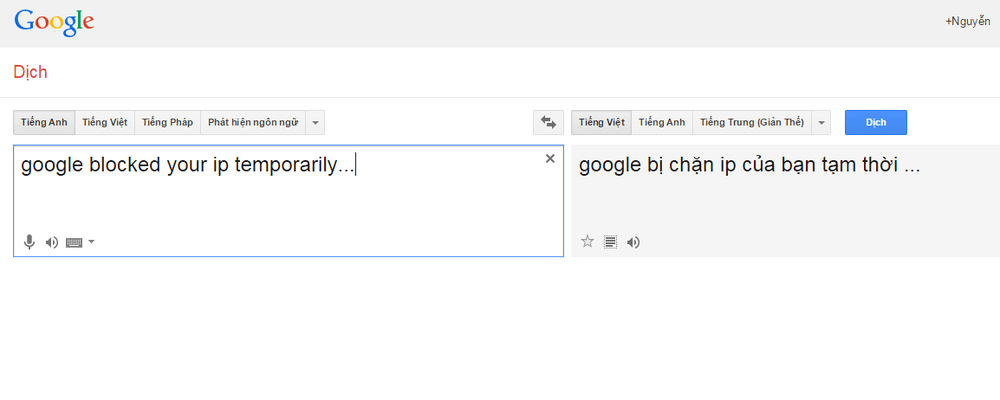This screenshot has height=400, width=1000.
Task: Show example usage list icon
Action: click(x=610, y=242)
